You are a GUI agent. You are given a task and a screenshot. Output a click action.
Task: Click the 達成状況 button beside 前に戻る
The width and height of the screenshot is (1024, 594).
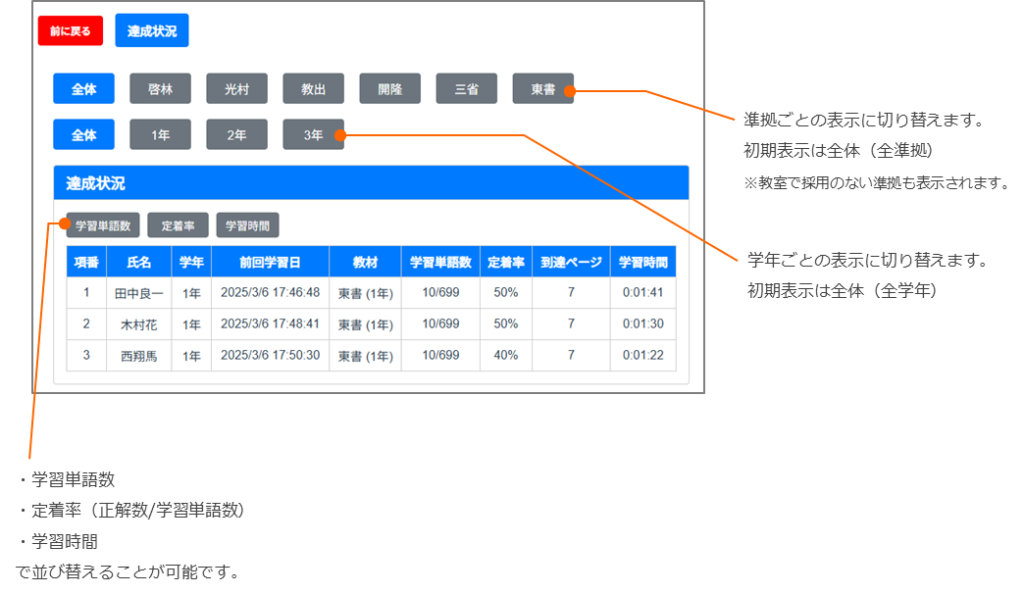(152, 31)
